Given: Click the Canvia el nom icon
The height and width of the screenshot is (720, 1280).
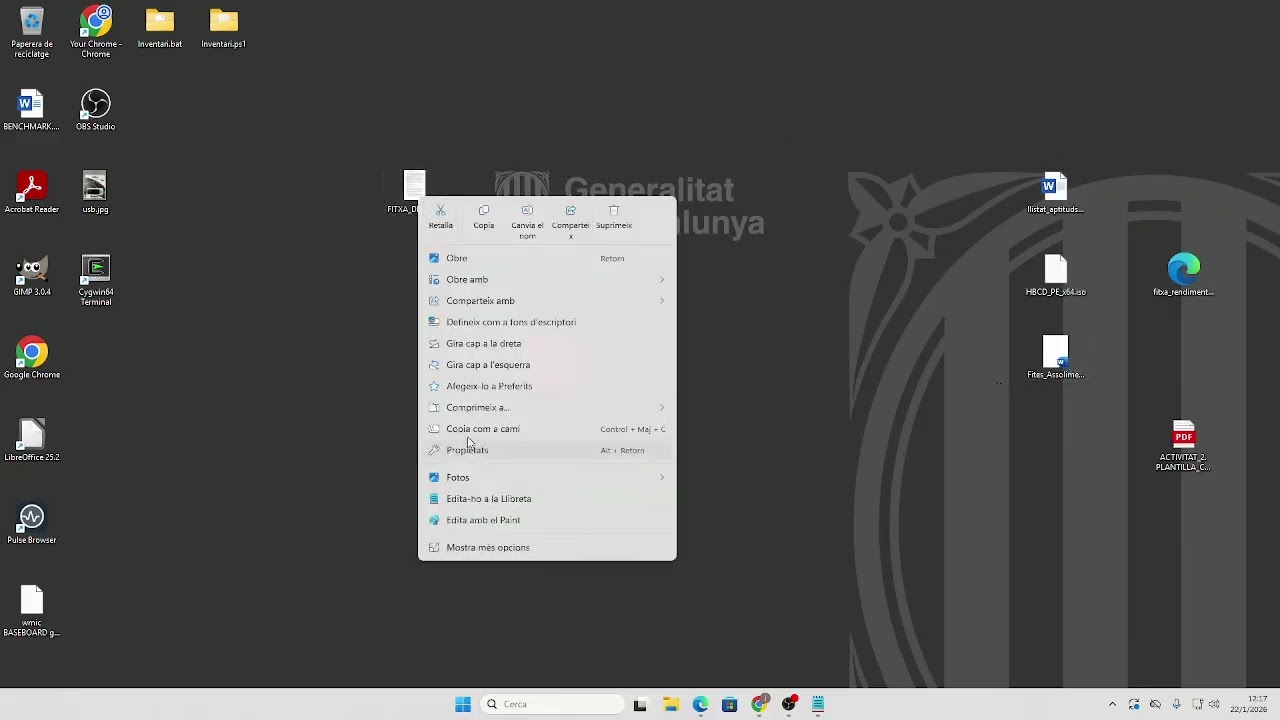Looking at the screenshot, I should click(x=527, y=211).
